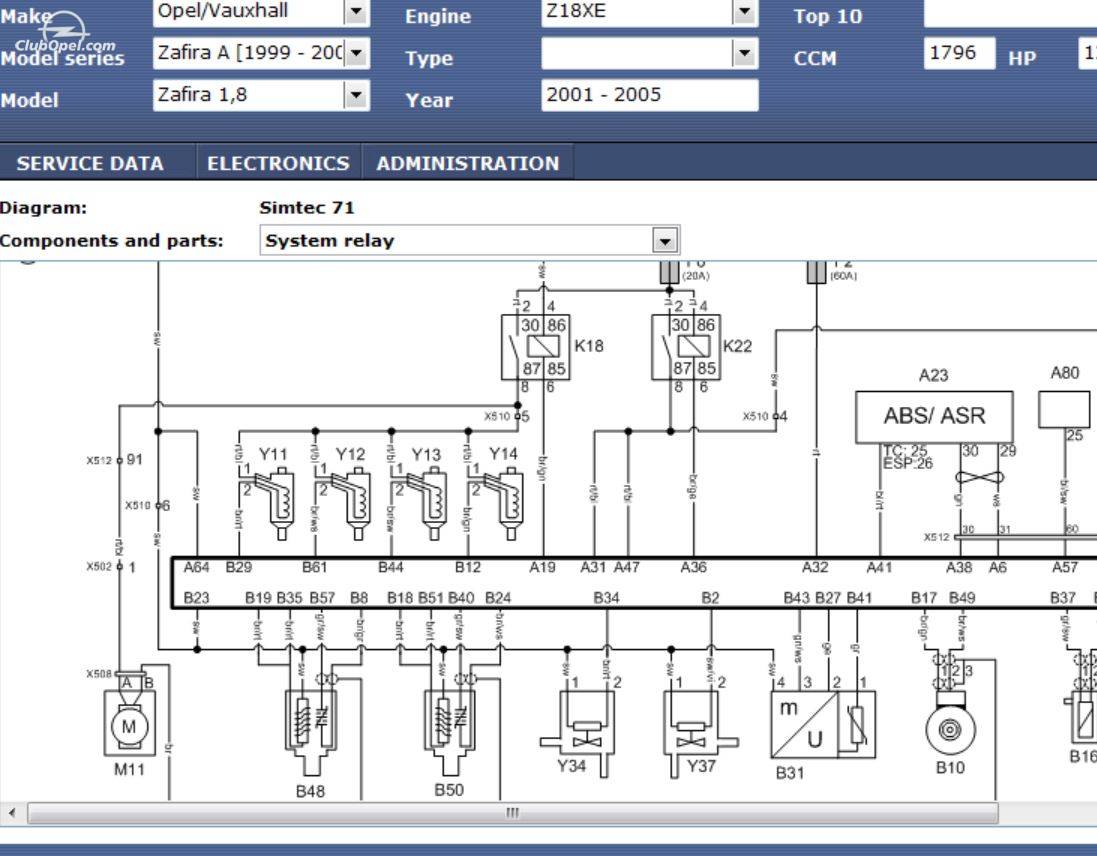Screen dimensions: 1097x856
Task: Click the ClubOpel.com logo
Action: [65, 33]
